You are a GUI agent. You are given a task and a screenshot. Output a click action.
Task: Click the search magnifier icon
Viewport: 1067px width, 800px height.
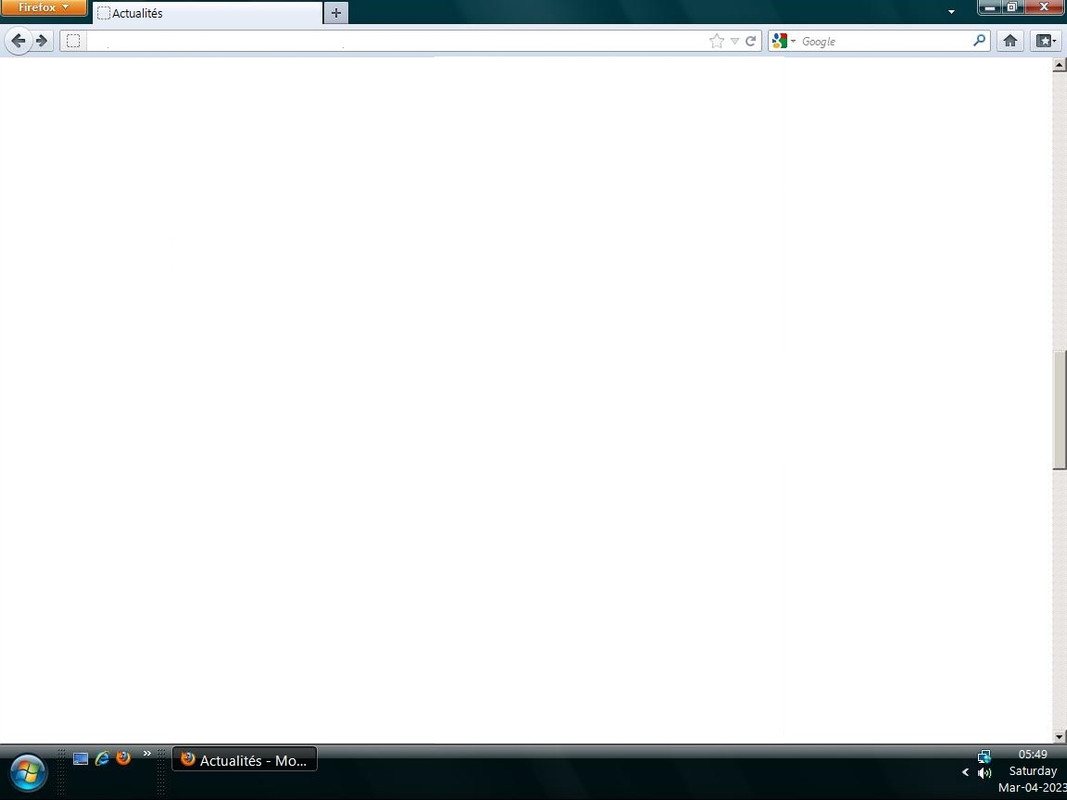point(979,41)
